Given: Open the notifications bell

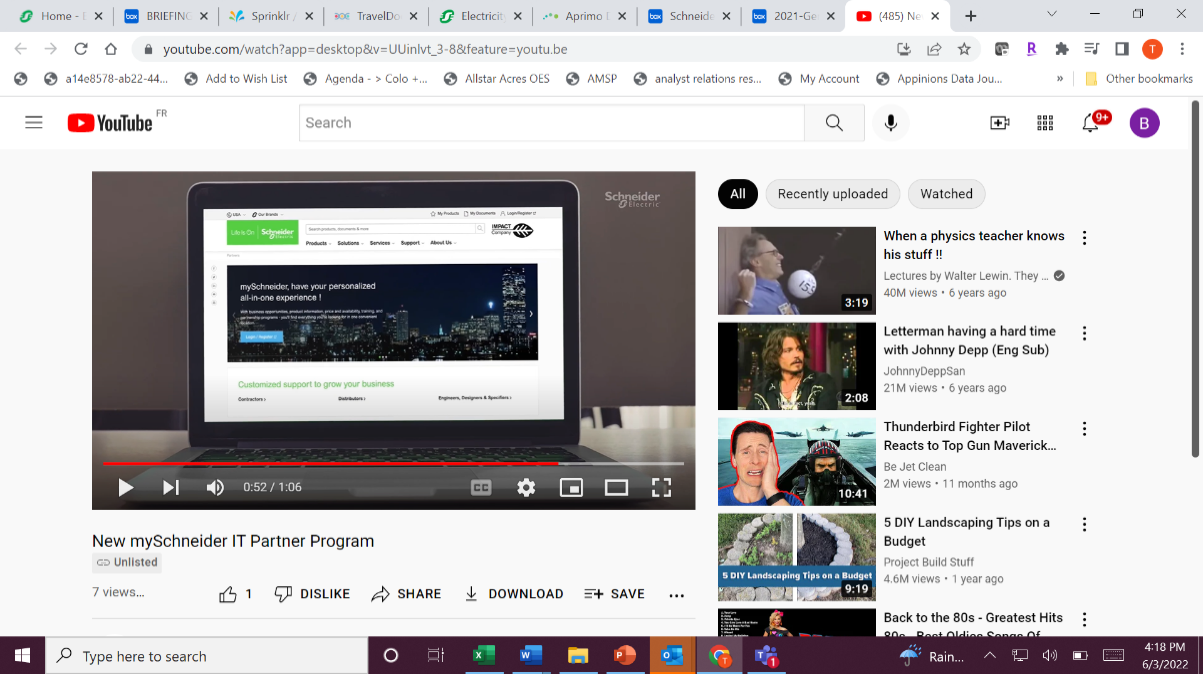Looking at the screenshot, I should click(1091, 123).
